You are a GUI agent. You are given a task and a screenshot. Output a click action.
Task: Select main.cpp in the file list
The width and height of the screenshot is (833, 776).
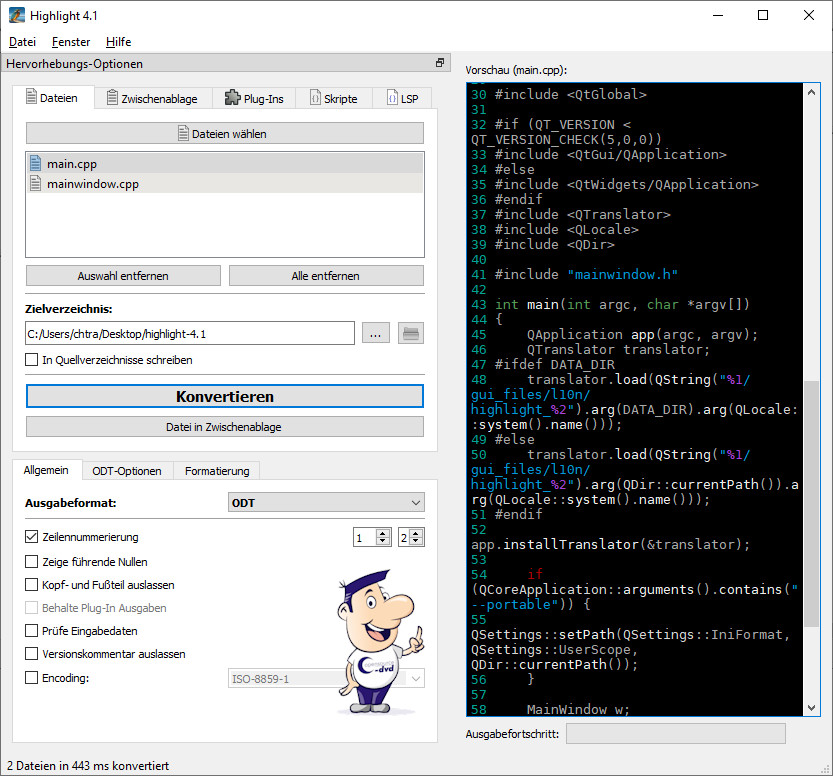[x=72, y=163]
